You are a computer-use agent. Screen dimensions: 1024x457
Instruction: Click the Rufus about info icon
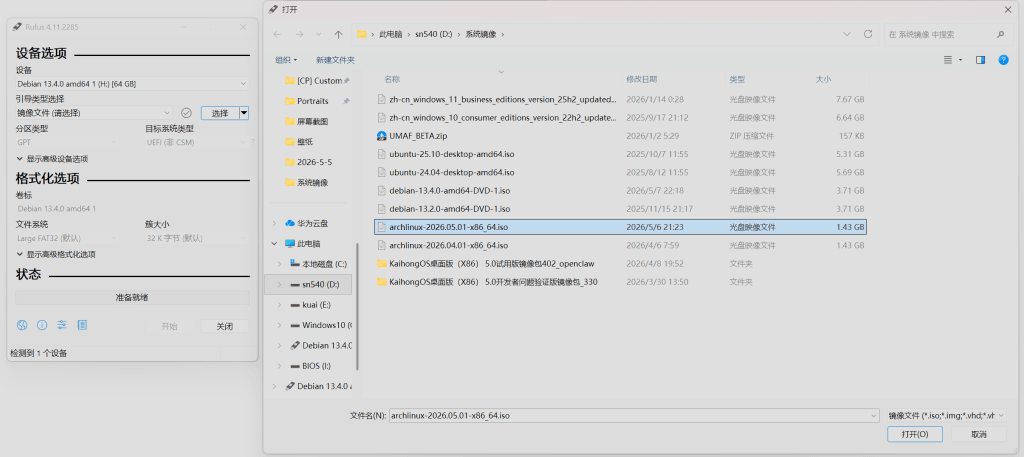[42, 325]
